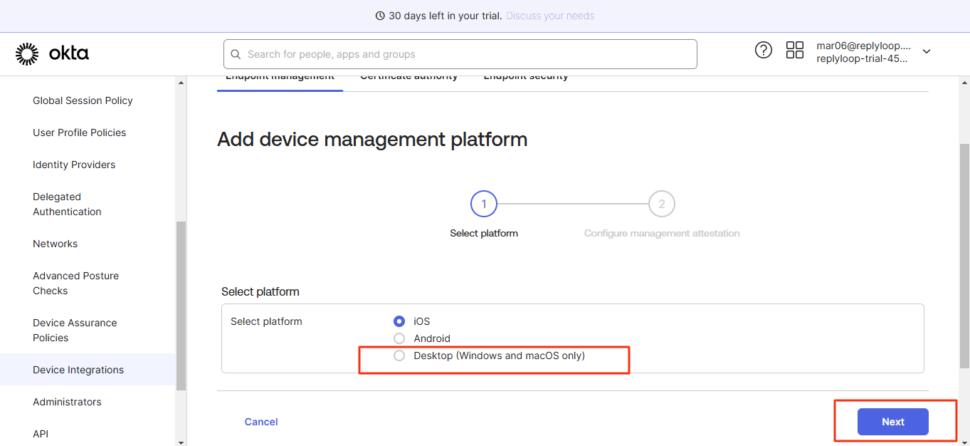Switch to the Endpoint management tab
Screen dimensions: 970x446
280,77
